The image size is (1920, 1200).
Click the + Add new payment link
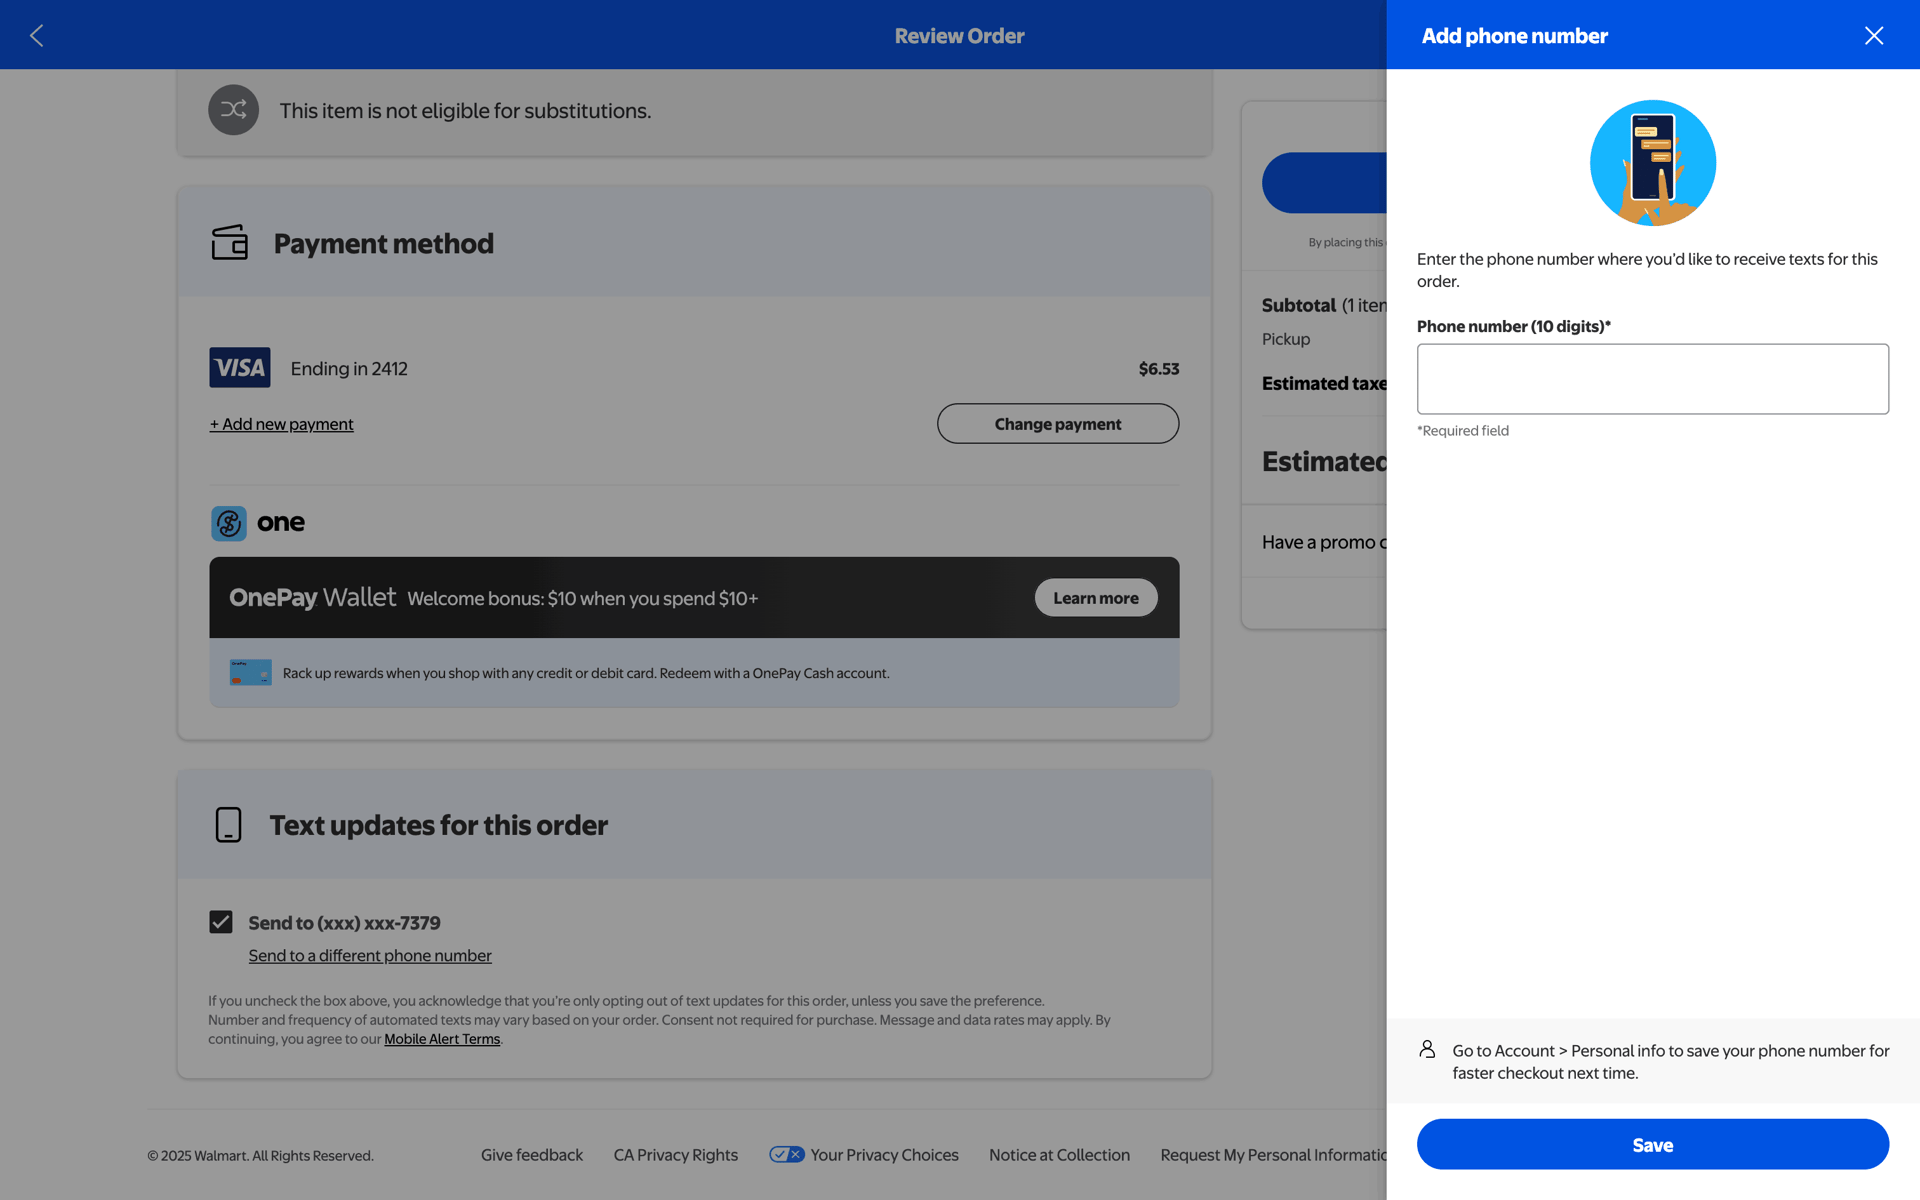tap(282, 424)
